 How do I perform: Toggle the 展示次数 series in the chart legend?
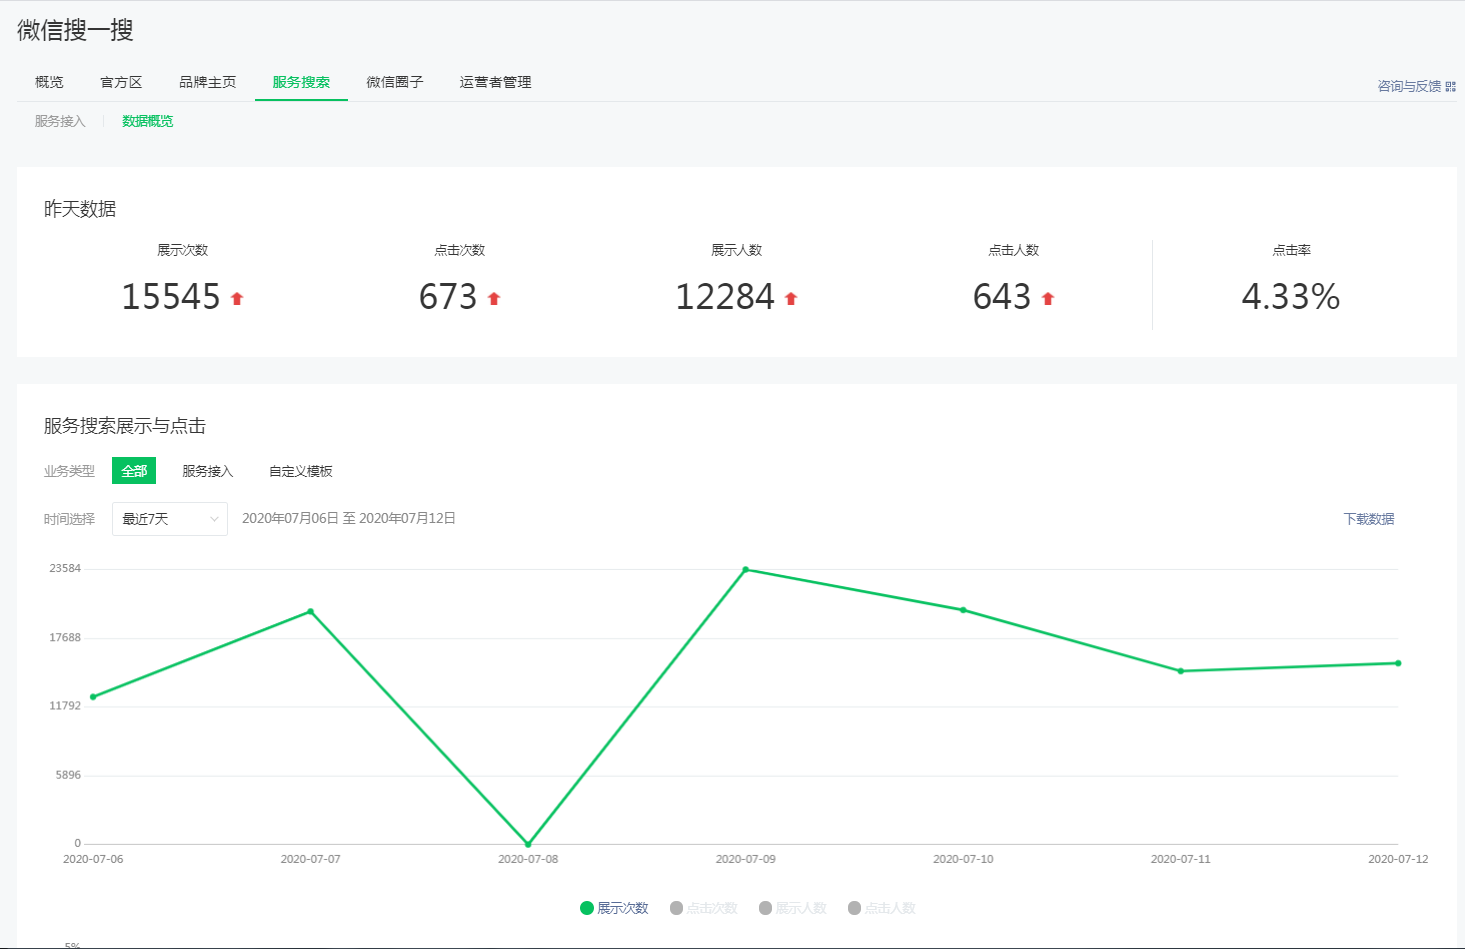pos(614,908)
